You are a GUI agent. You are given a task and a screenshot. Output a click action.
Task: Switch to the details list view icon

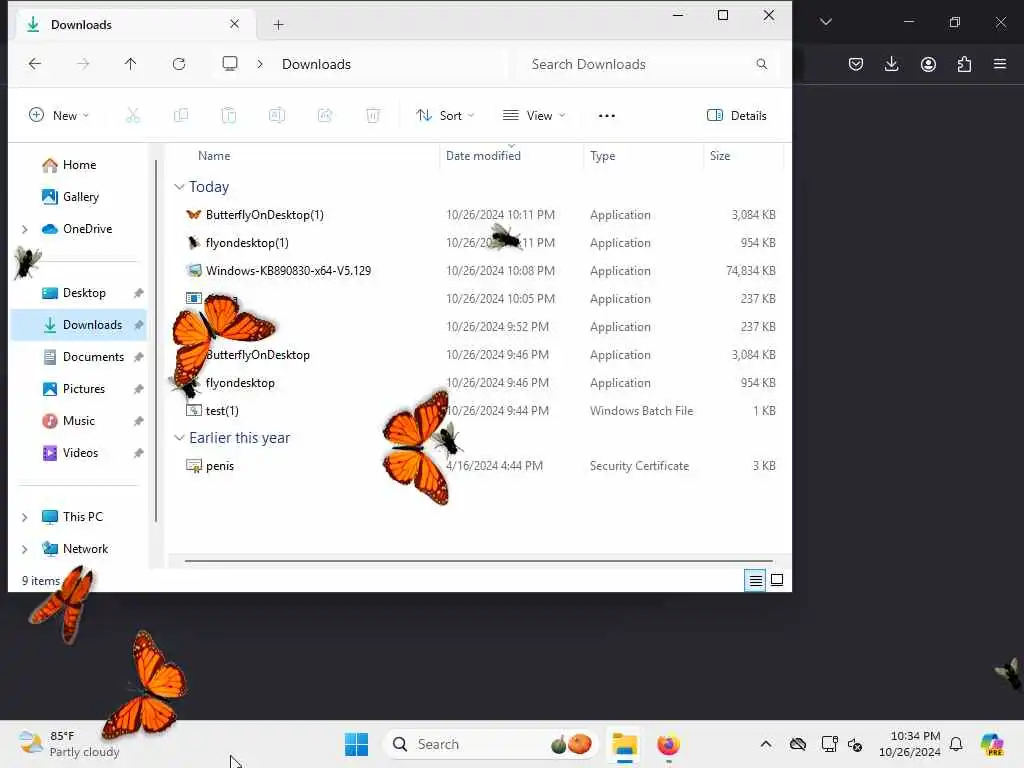[x=756, y=580]
